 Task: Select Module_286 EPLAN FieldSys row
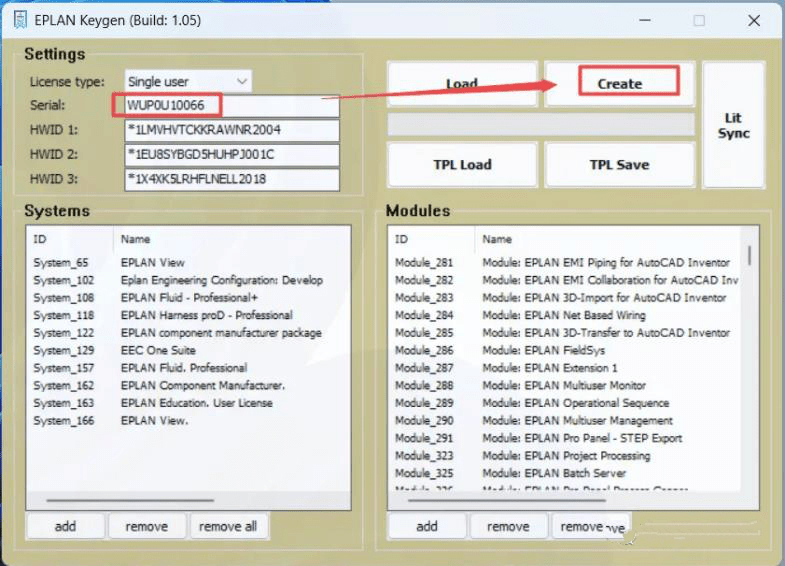point(566,350)
